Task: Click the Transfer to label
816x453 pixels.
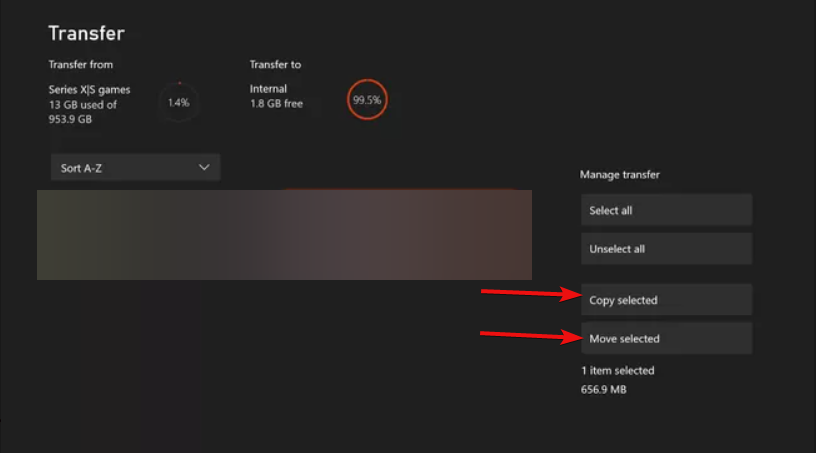Action: (275, 65)
